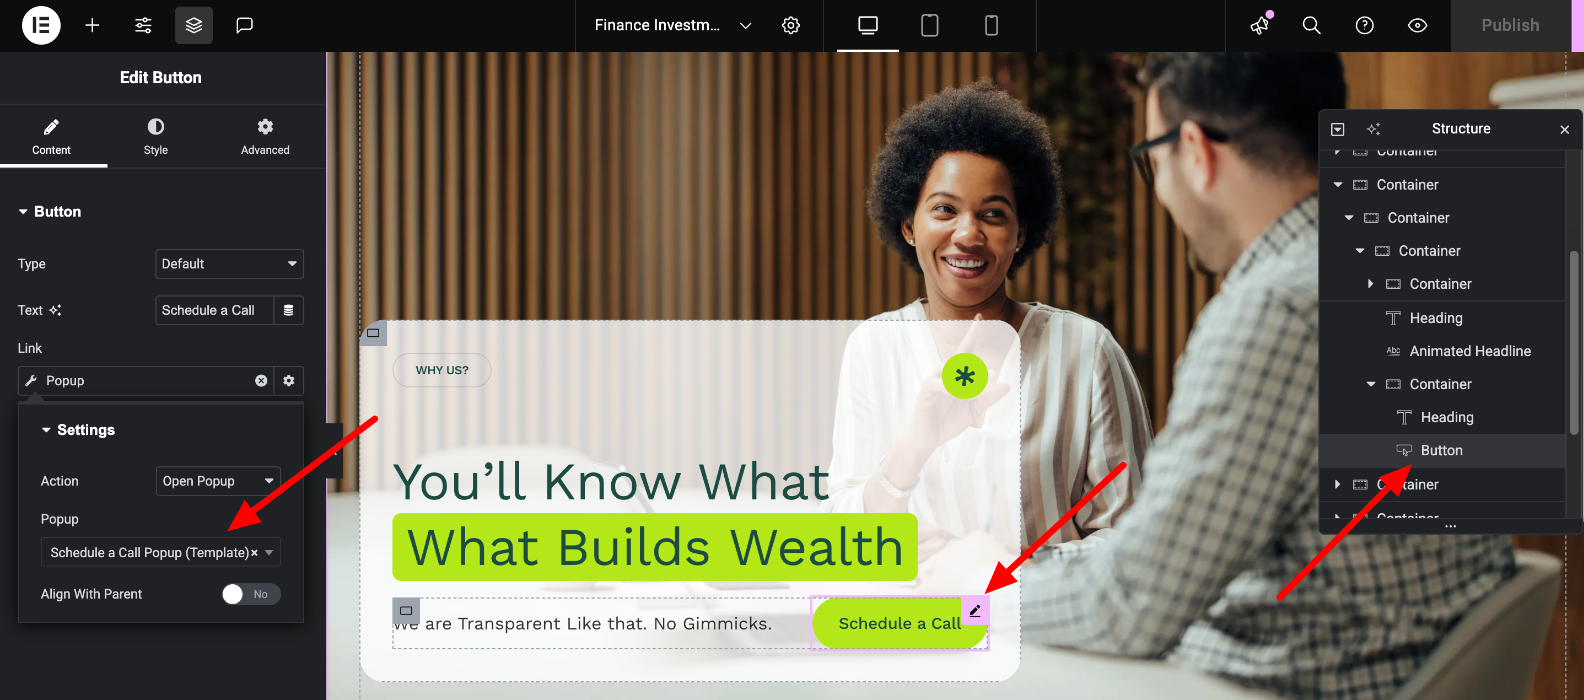The image size is (1584, 700).
Task: Switch to the Advanced tab
Action: point(265,136)
